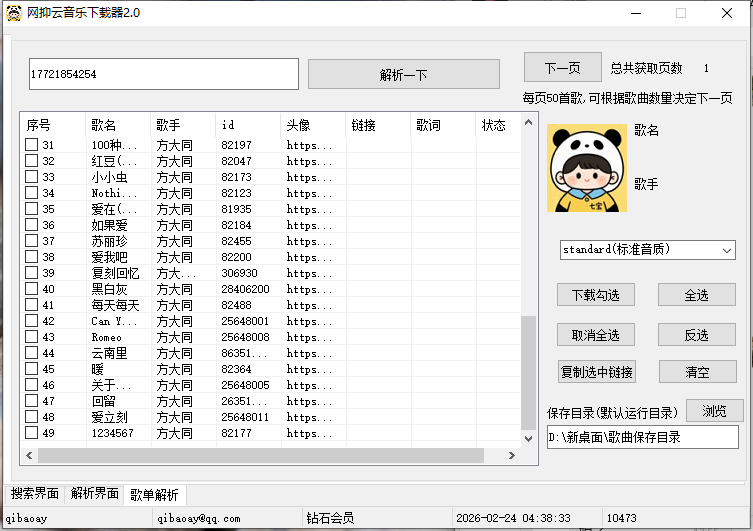Switch to the 搜索界面 tab
This screenshot has width=753, height=531.
pyautogui.click(x=35, y=494)
